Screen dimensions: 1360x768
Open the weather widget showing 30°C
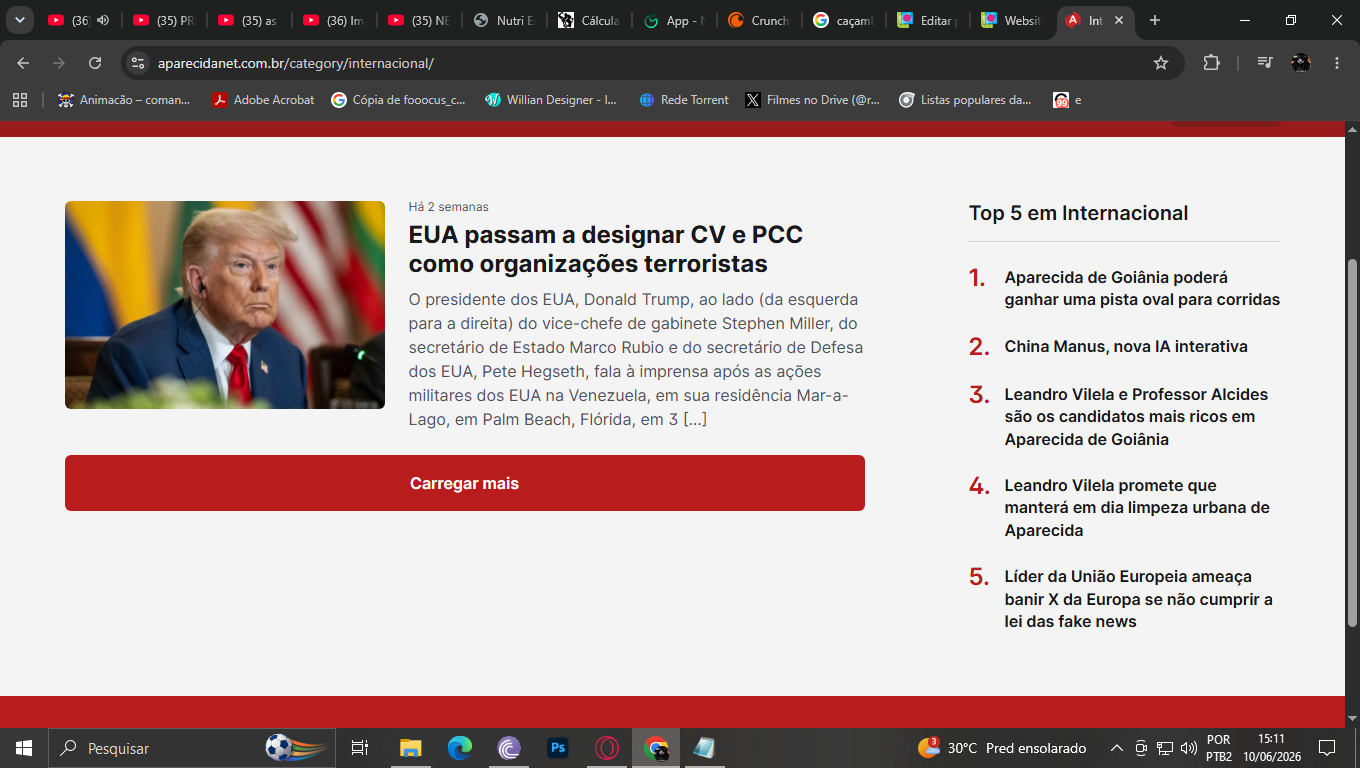[x=1001, y=748]
